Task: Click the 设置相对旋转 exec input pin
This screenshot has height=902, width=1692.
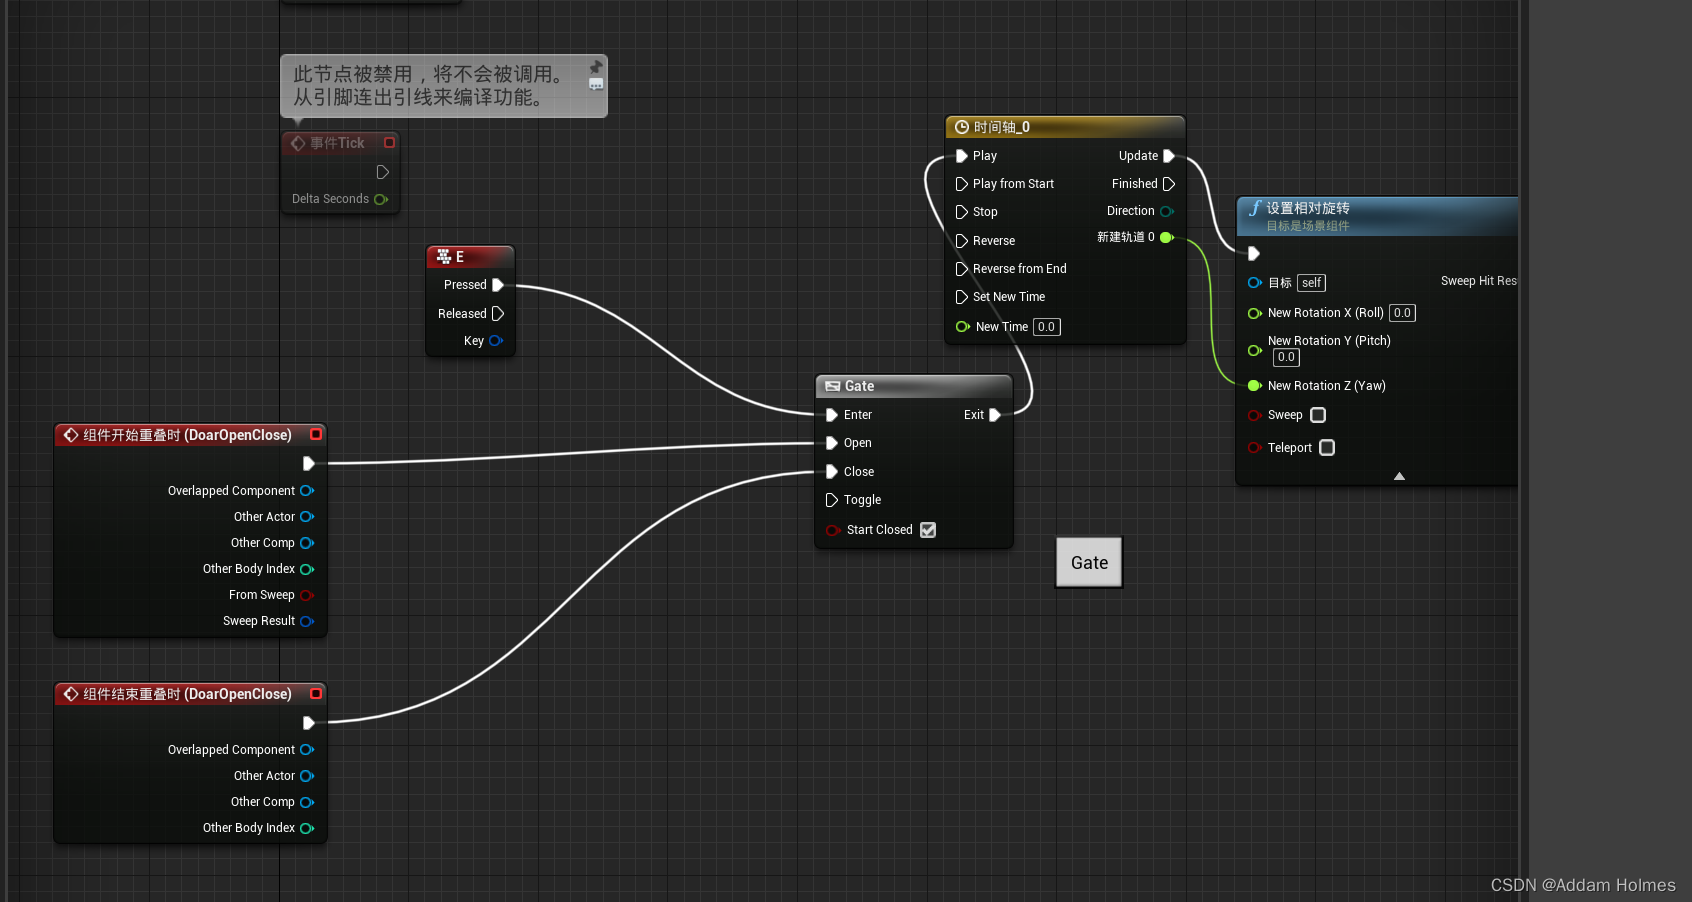Action: coord(1254,254)
